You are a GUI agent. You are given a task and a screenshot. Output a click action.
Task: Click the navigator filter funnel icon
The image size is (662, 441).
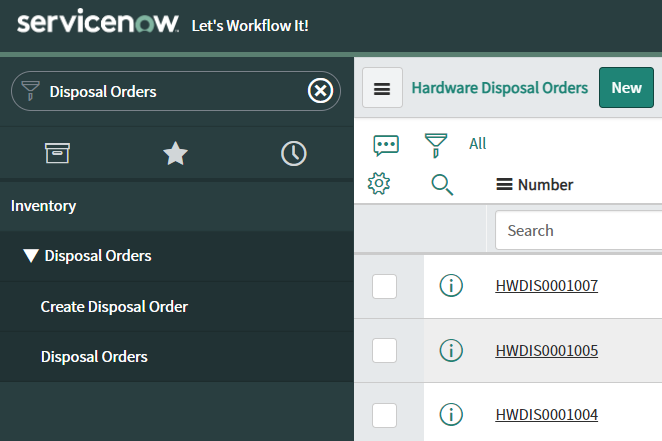[x=30, y=90]
